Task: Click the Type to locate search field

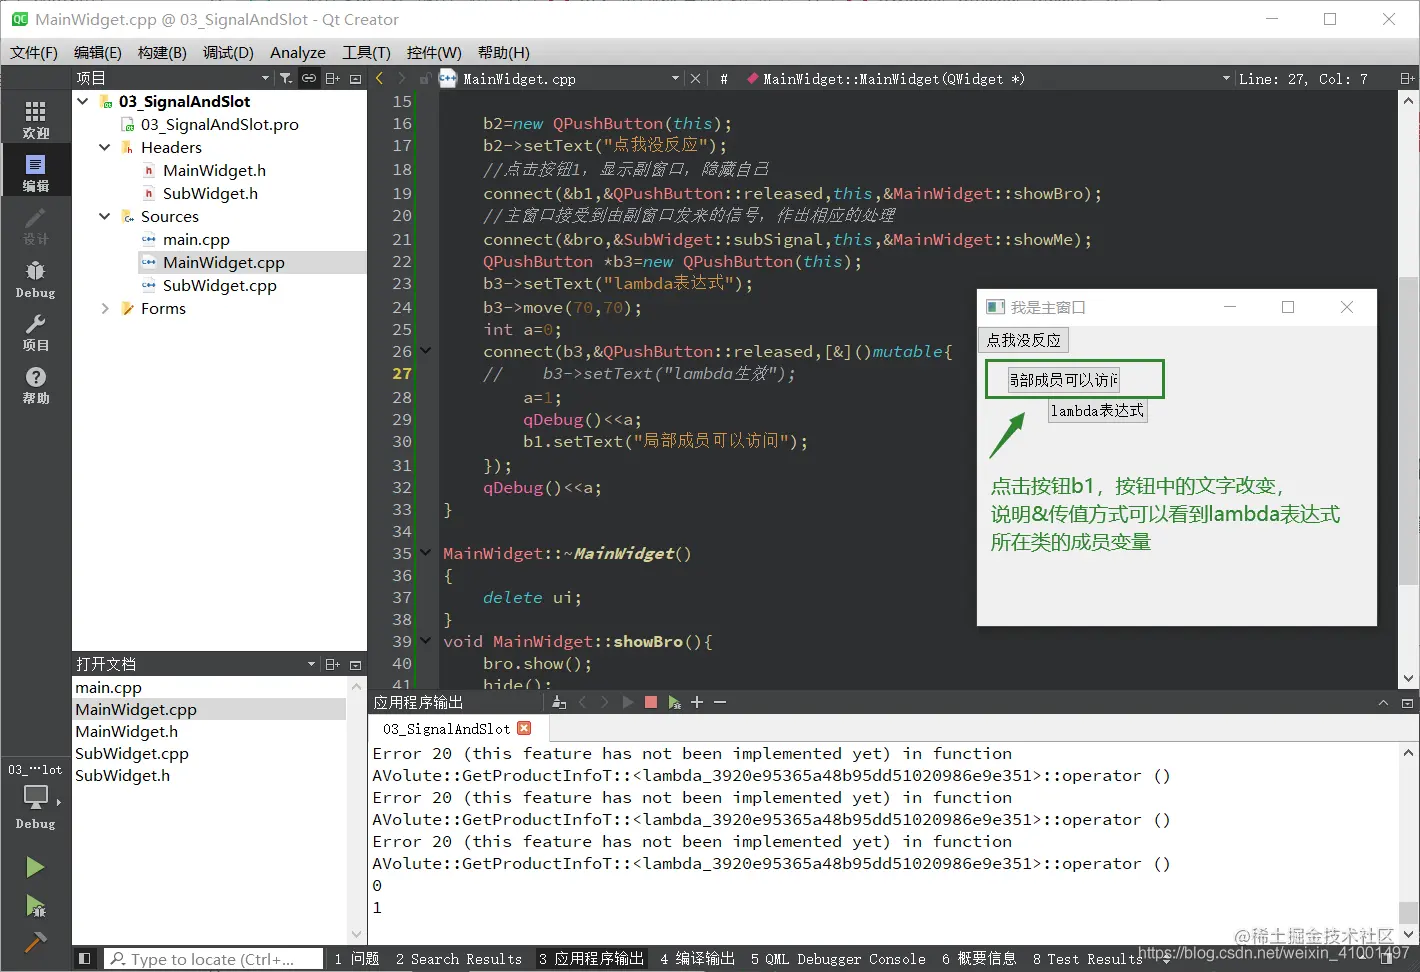Action: (x=214, y=958)
